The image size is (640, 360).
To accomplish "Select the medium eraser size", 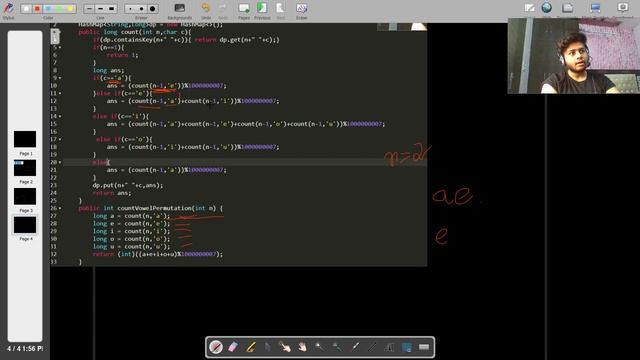I will (141, 9).
